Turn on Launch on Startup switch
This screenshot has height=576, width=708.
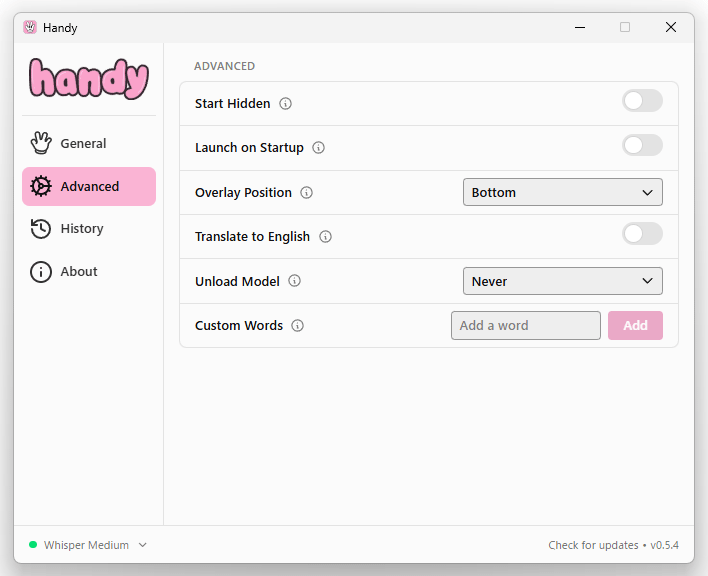(x=642, y=145)
